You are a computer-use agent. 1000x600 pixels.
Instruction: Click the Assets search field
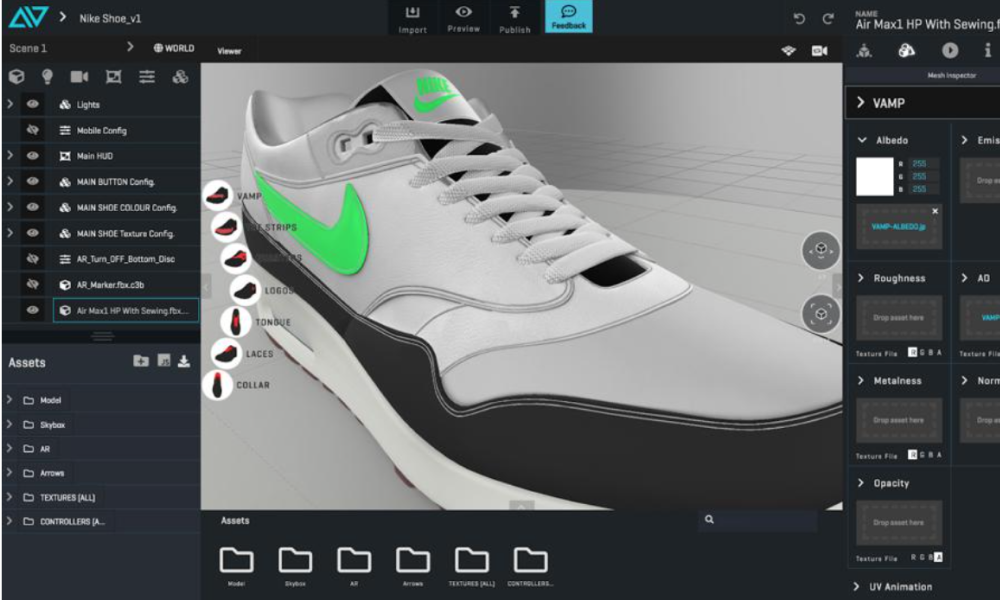click(758, 520)
